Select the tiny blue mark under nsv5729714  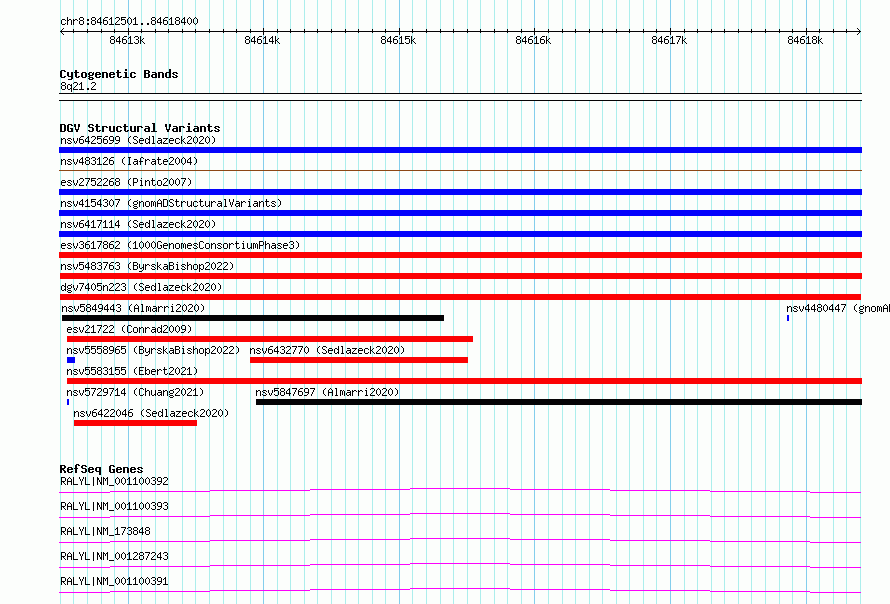click(68, 402)
